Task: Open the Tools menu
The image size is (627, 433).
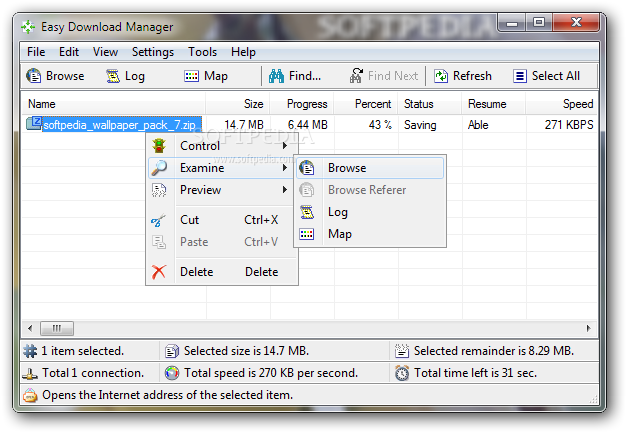Action: [202, 52]
